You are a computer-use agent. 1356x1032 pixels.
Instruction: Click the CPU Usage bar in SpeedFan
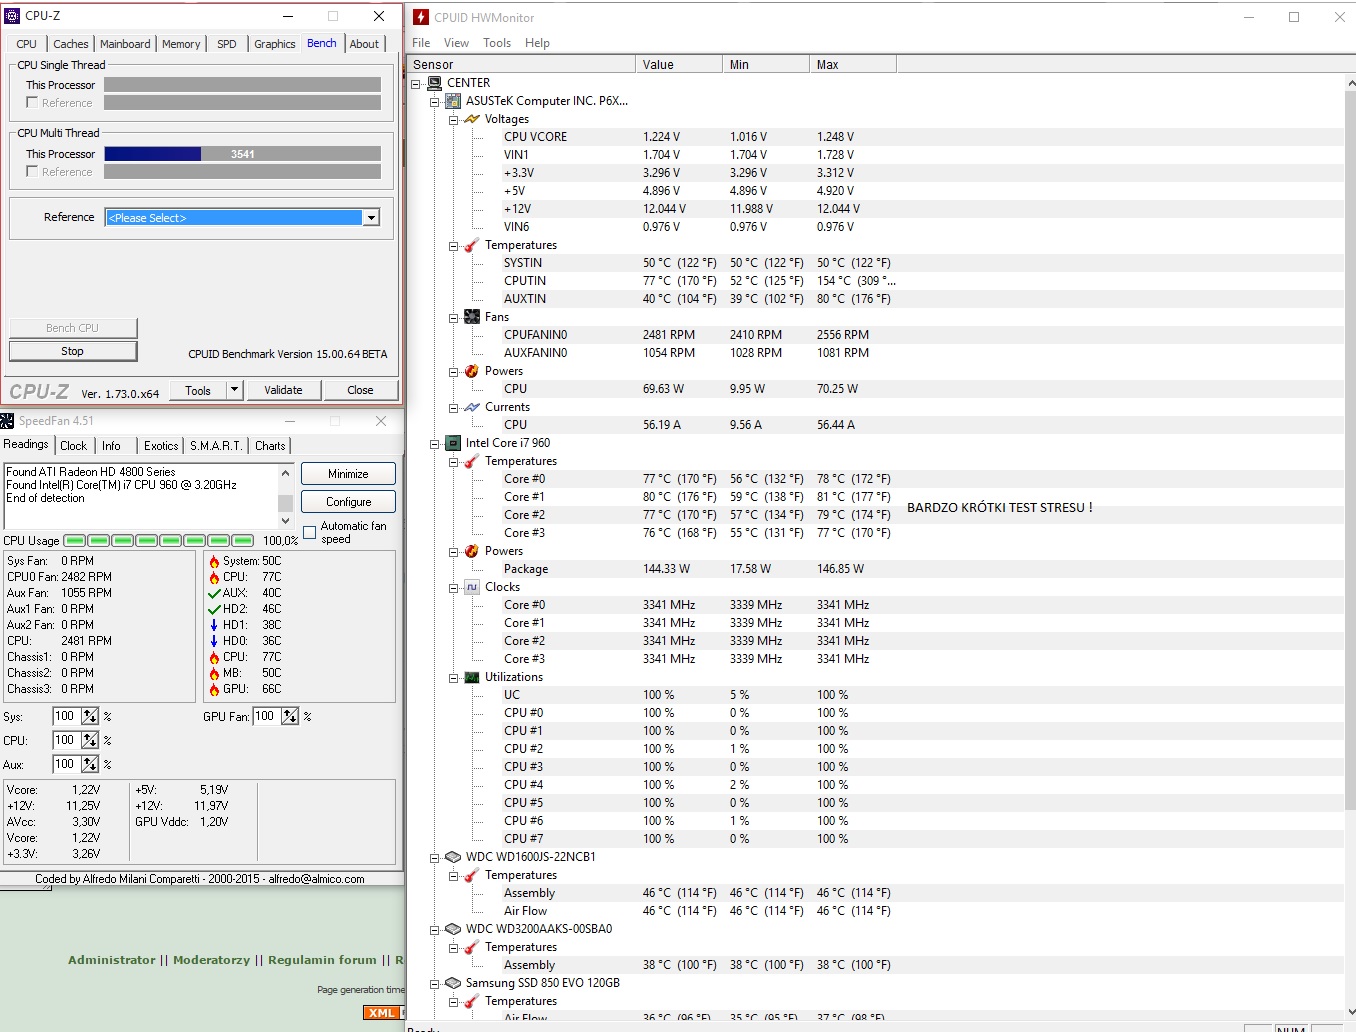[158, 541]
